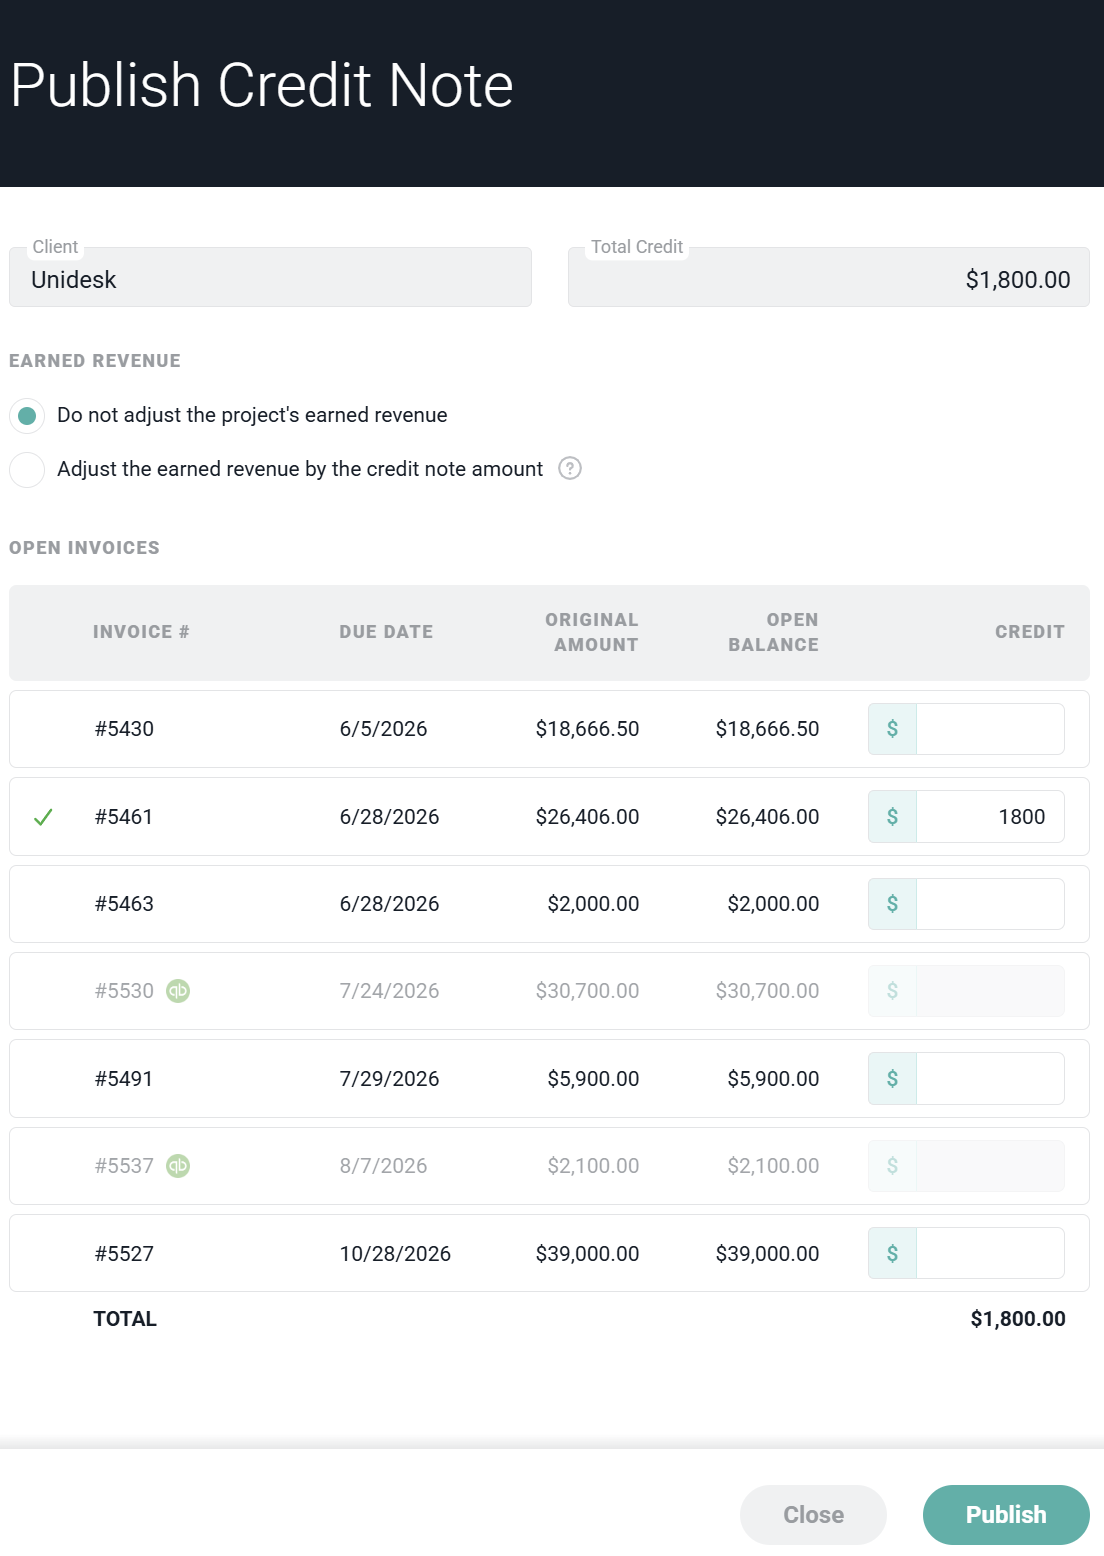Click invoice number #5463
The width and height of the screenshot is (1104, 1556).
[124, 904]
